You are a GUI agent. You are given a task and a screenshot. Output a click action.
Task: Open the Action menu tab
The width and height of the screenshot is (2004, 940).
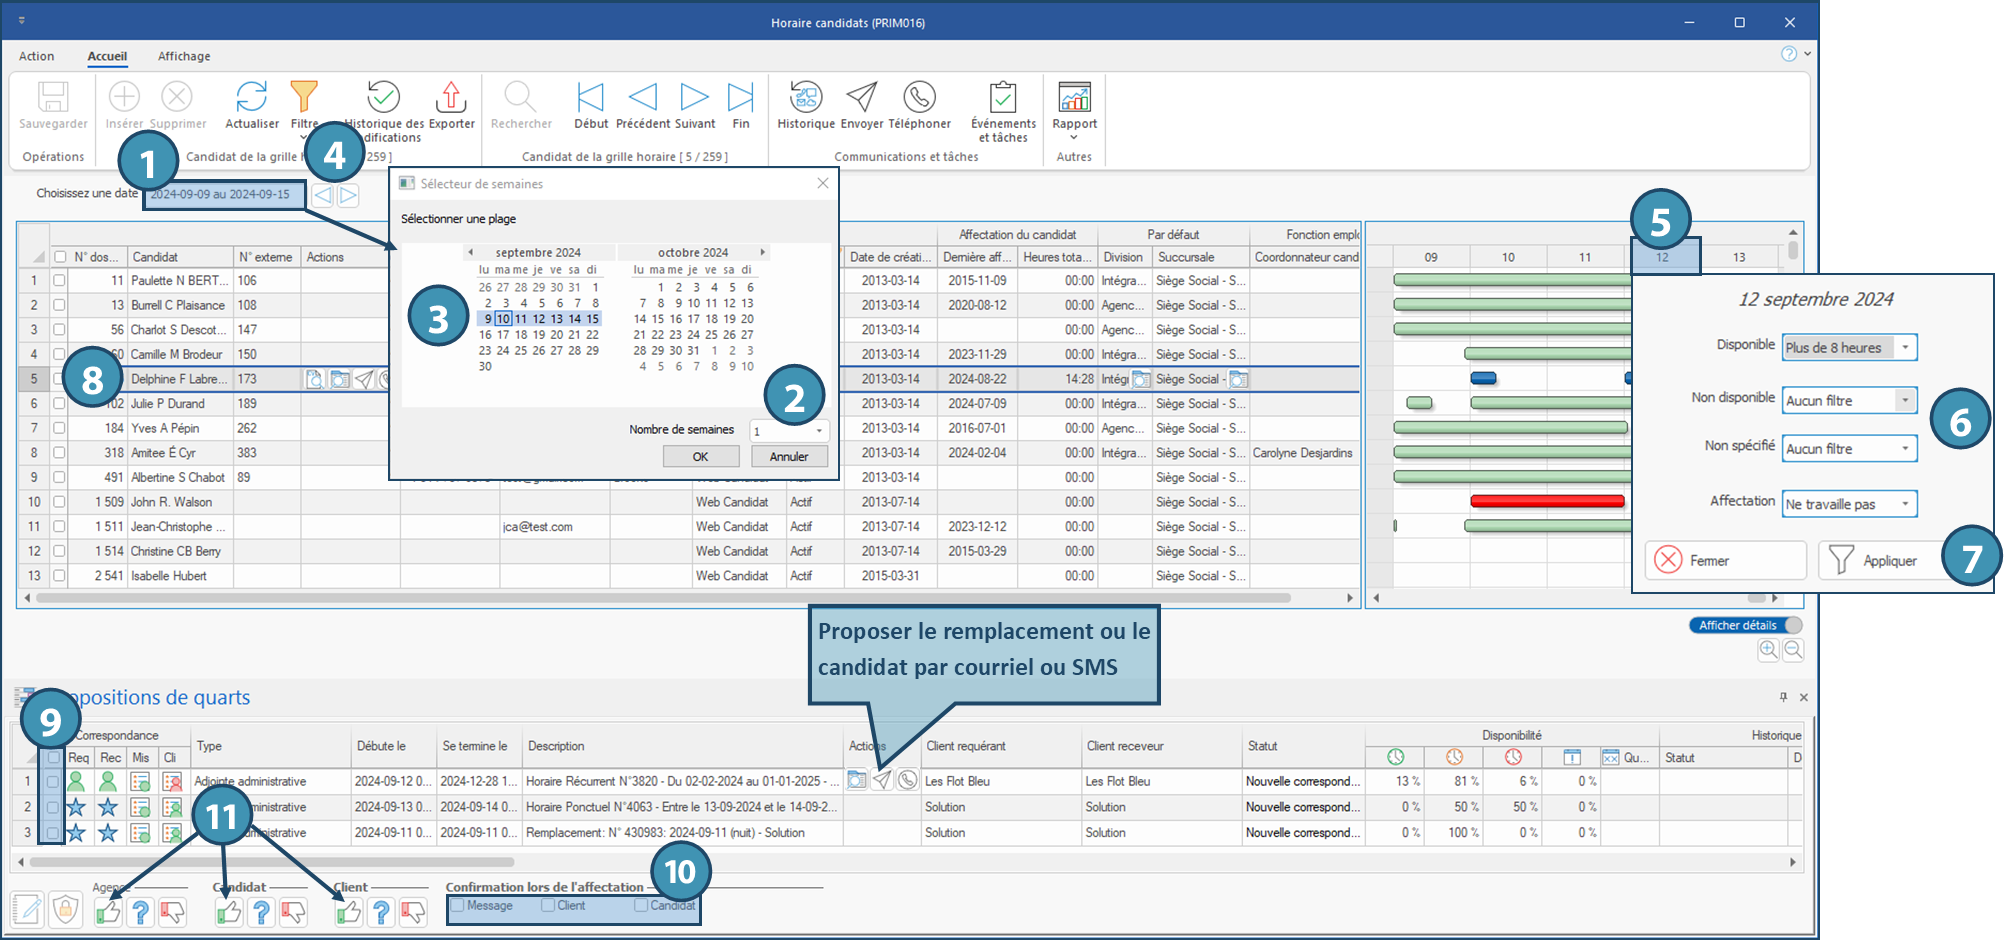pos(37,56)
